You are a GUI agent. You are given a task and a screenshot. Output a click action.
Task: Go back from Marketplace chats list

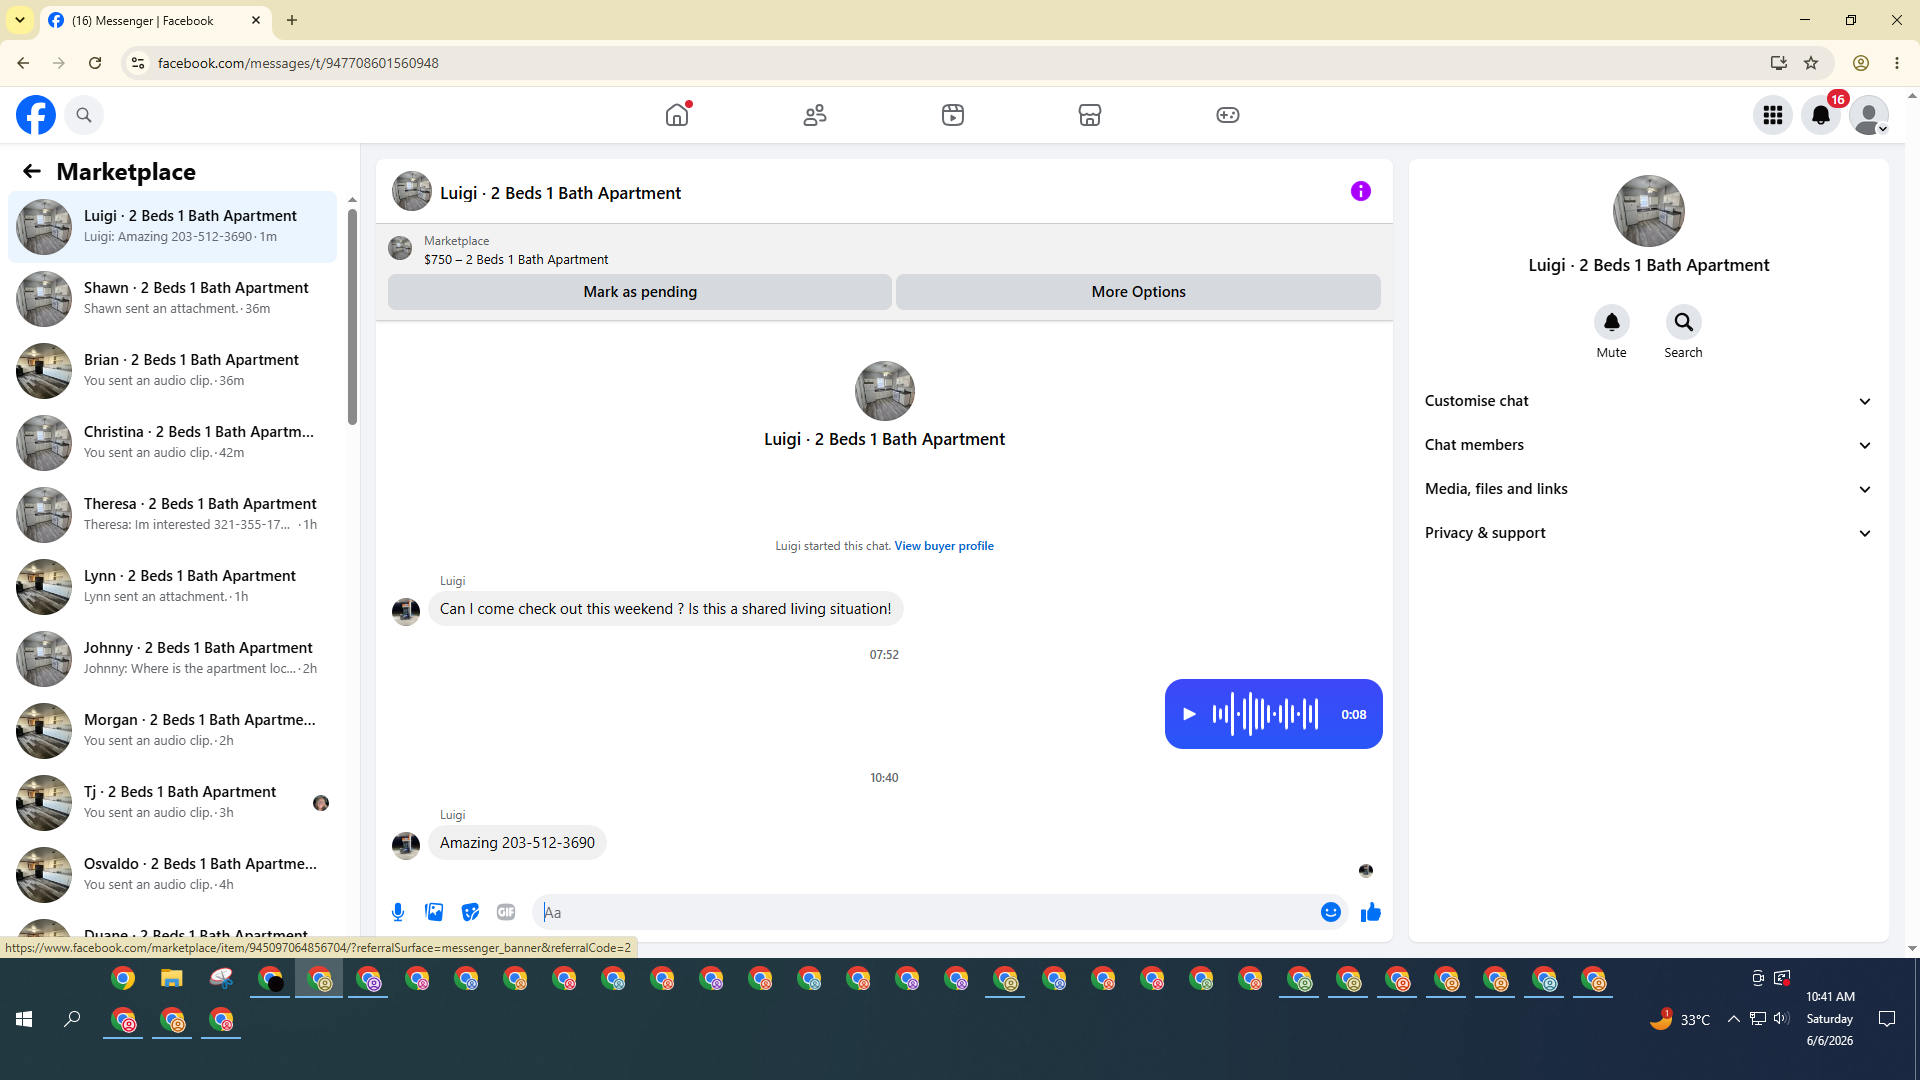tap(32, 171)
